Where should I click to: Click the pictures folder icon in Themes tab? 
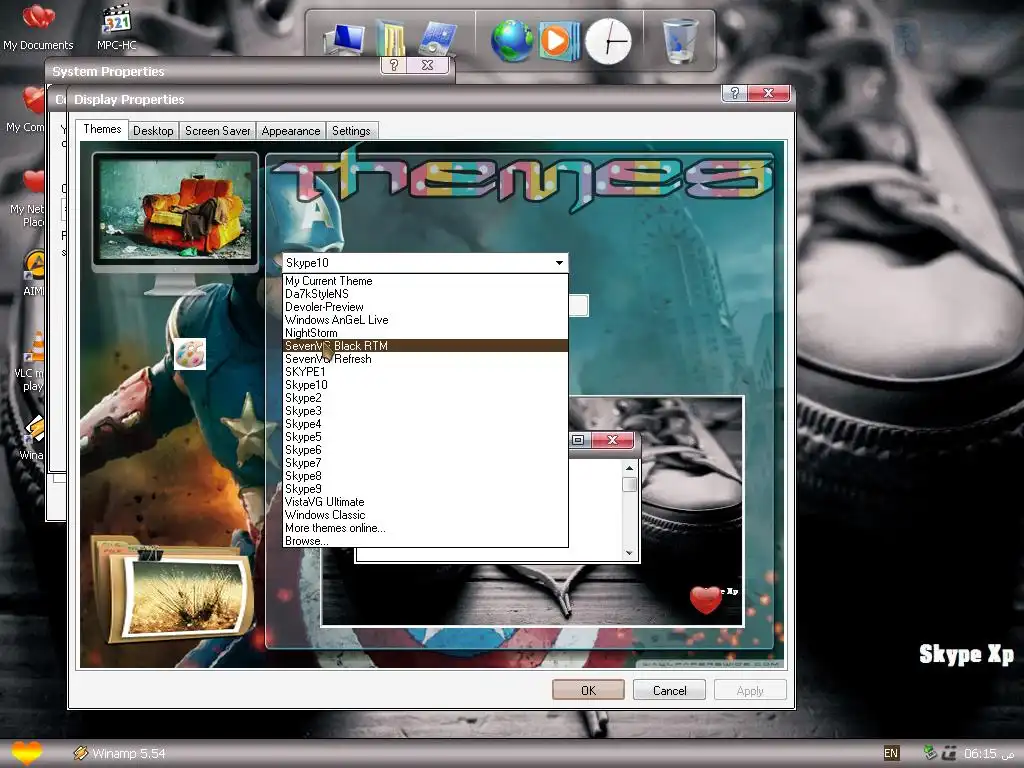[172, 589]
